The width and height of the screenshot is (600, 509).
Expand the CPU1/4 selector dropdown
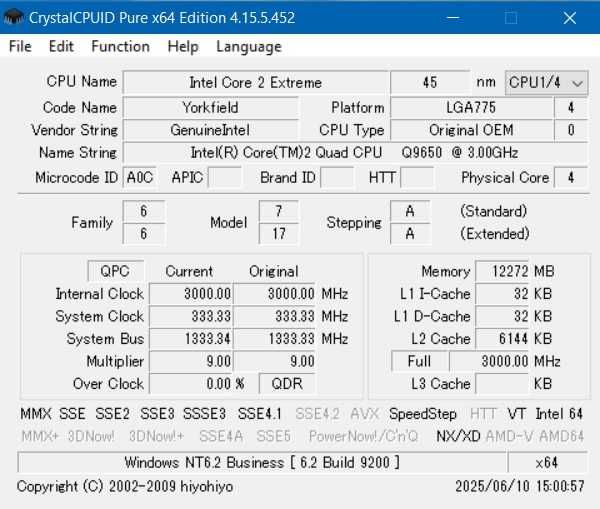(x=546, y=82)
